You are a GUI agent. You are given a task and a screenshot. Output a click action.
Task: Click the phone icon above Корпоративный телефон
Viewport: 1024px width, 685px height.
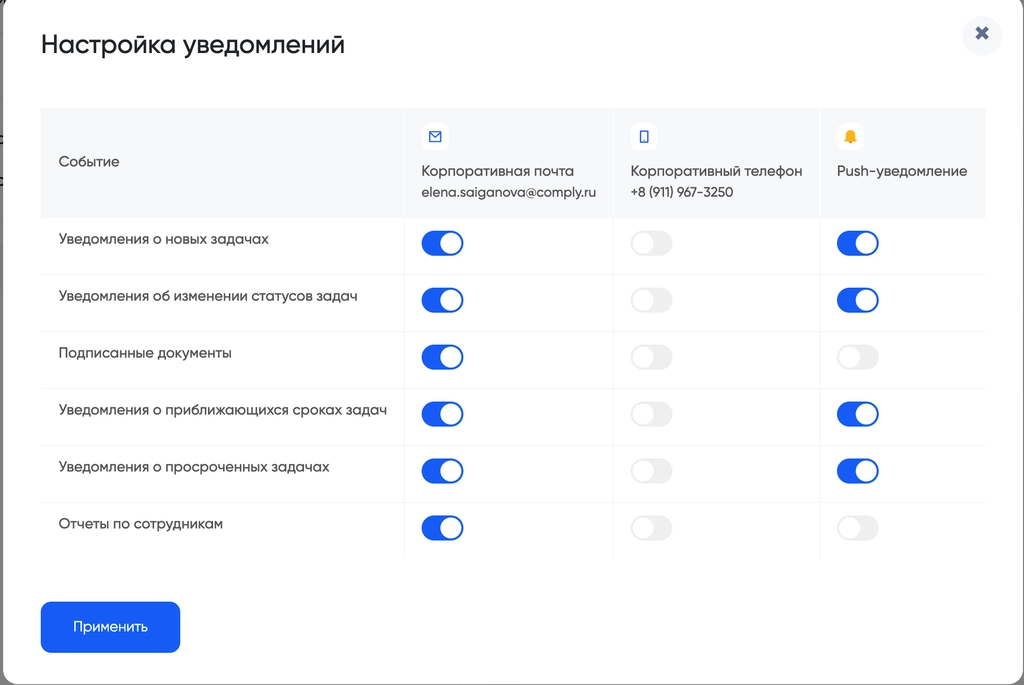(x=644, y=136)
